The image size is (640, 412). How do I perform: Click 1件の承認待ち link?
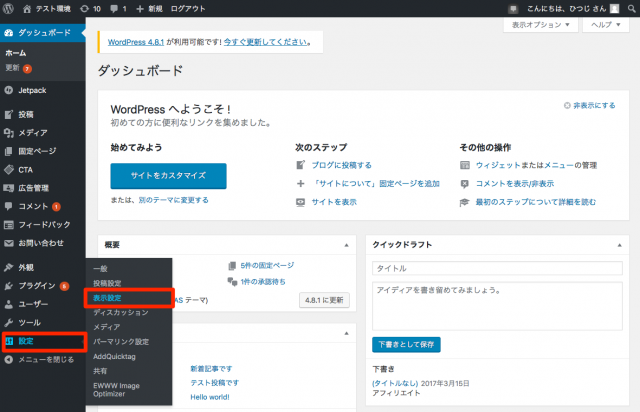pos(263,282)
